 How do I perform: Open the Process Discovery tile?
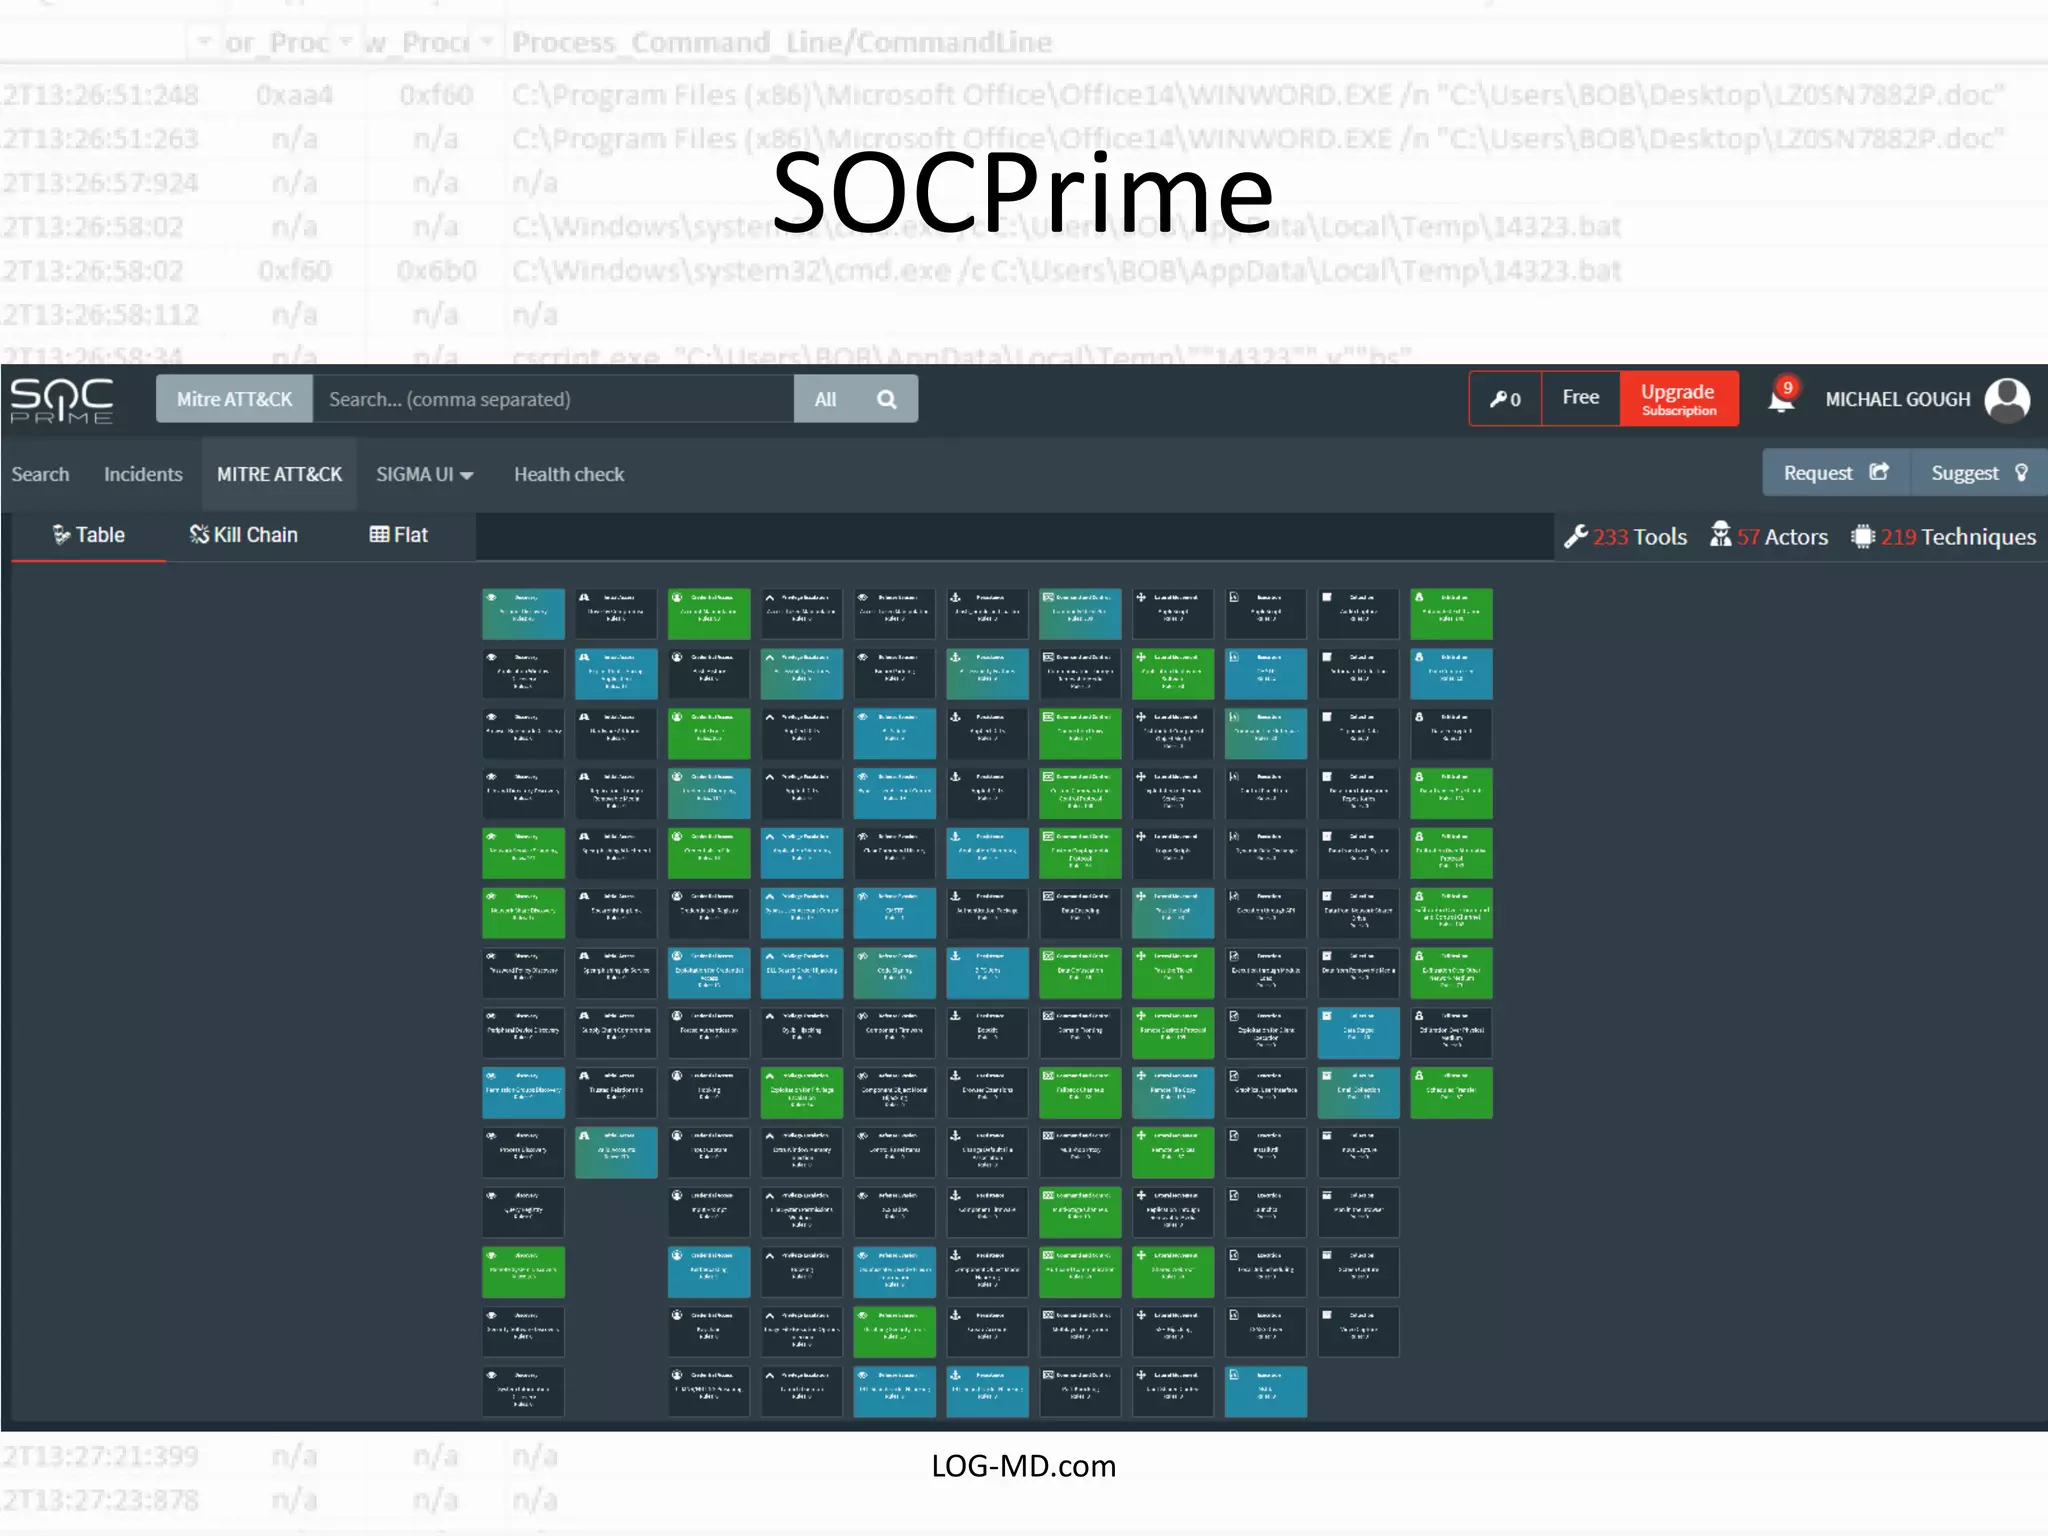pyautogui.click(x=523, y=1152)
